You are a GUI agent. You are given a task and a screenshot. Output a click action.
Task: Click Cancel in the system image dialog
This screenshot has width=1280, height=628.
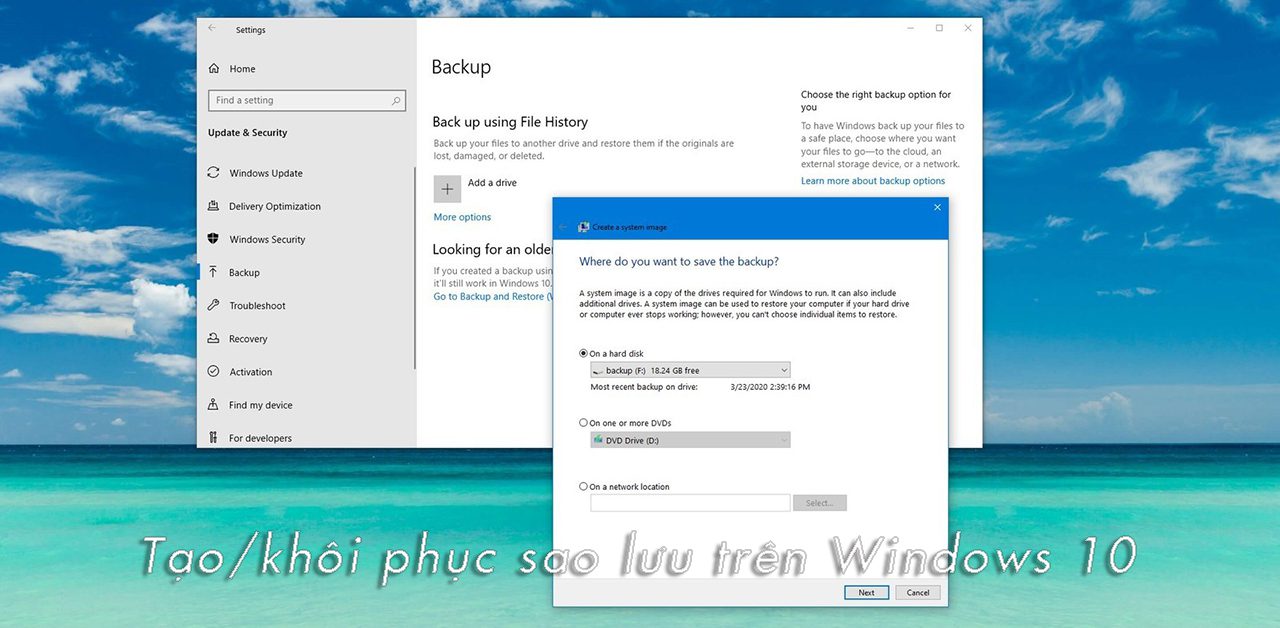[x=918, y=592]
